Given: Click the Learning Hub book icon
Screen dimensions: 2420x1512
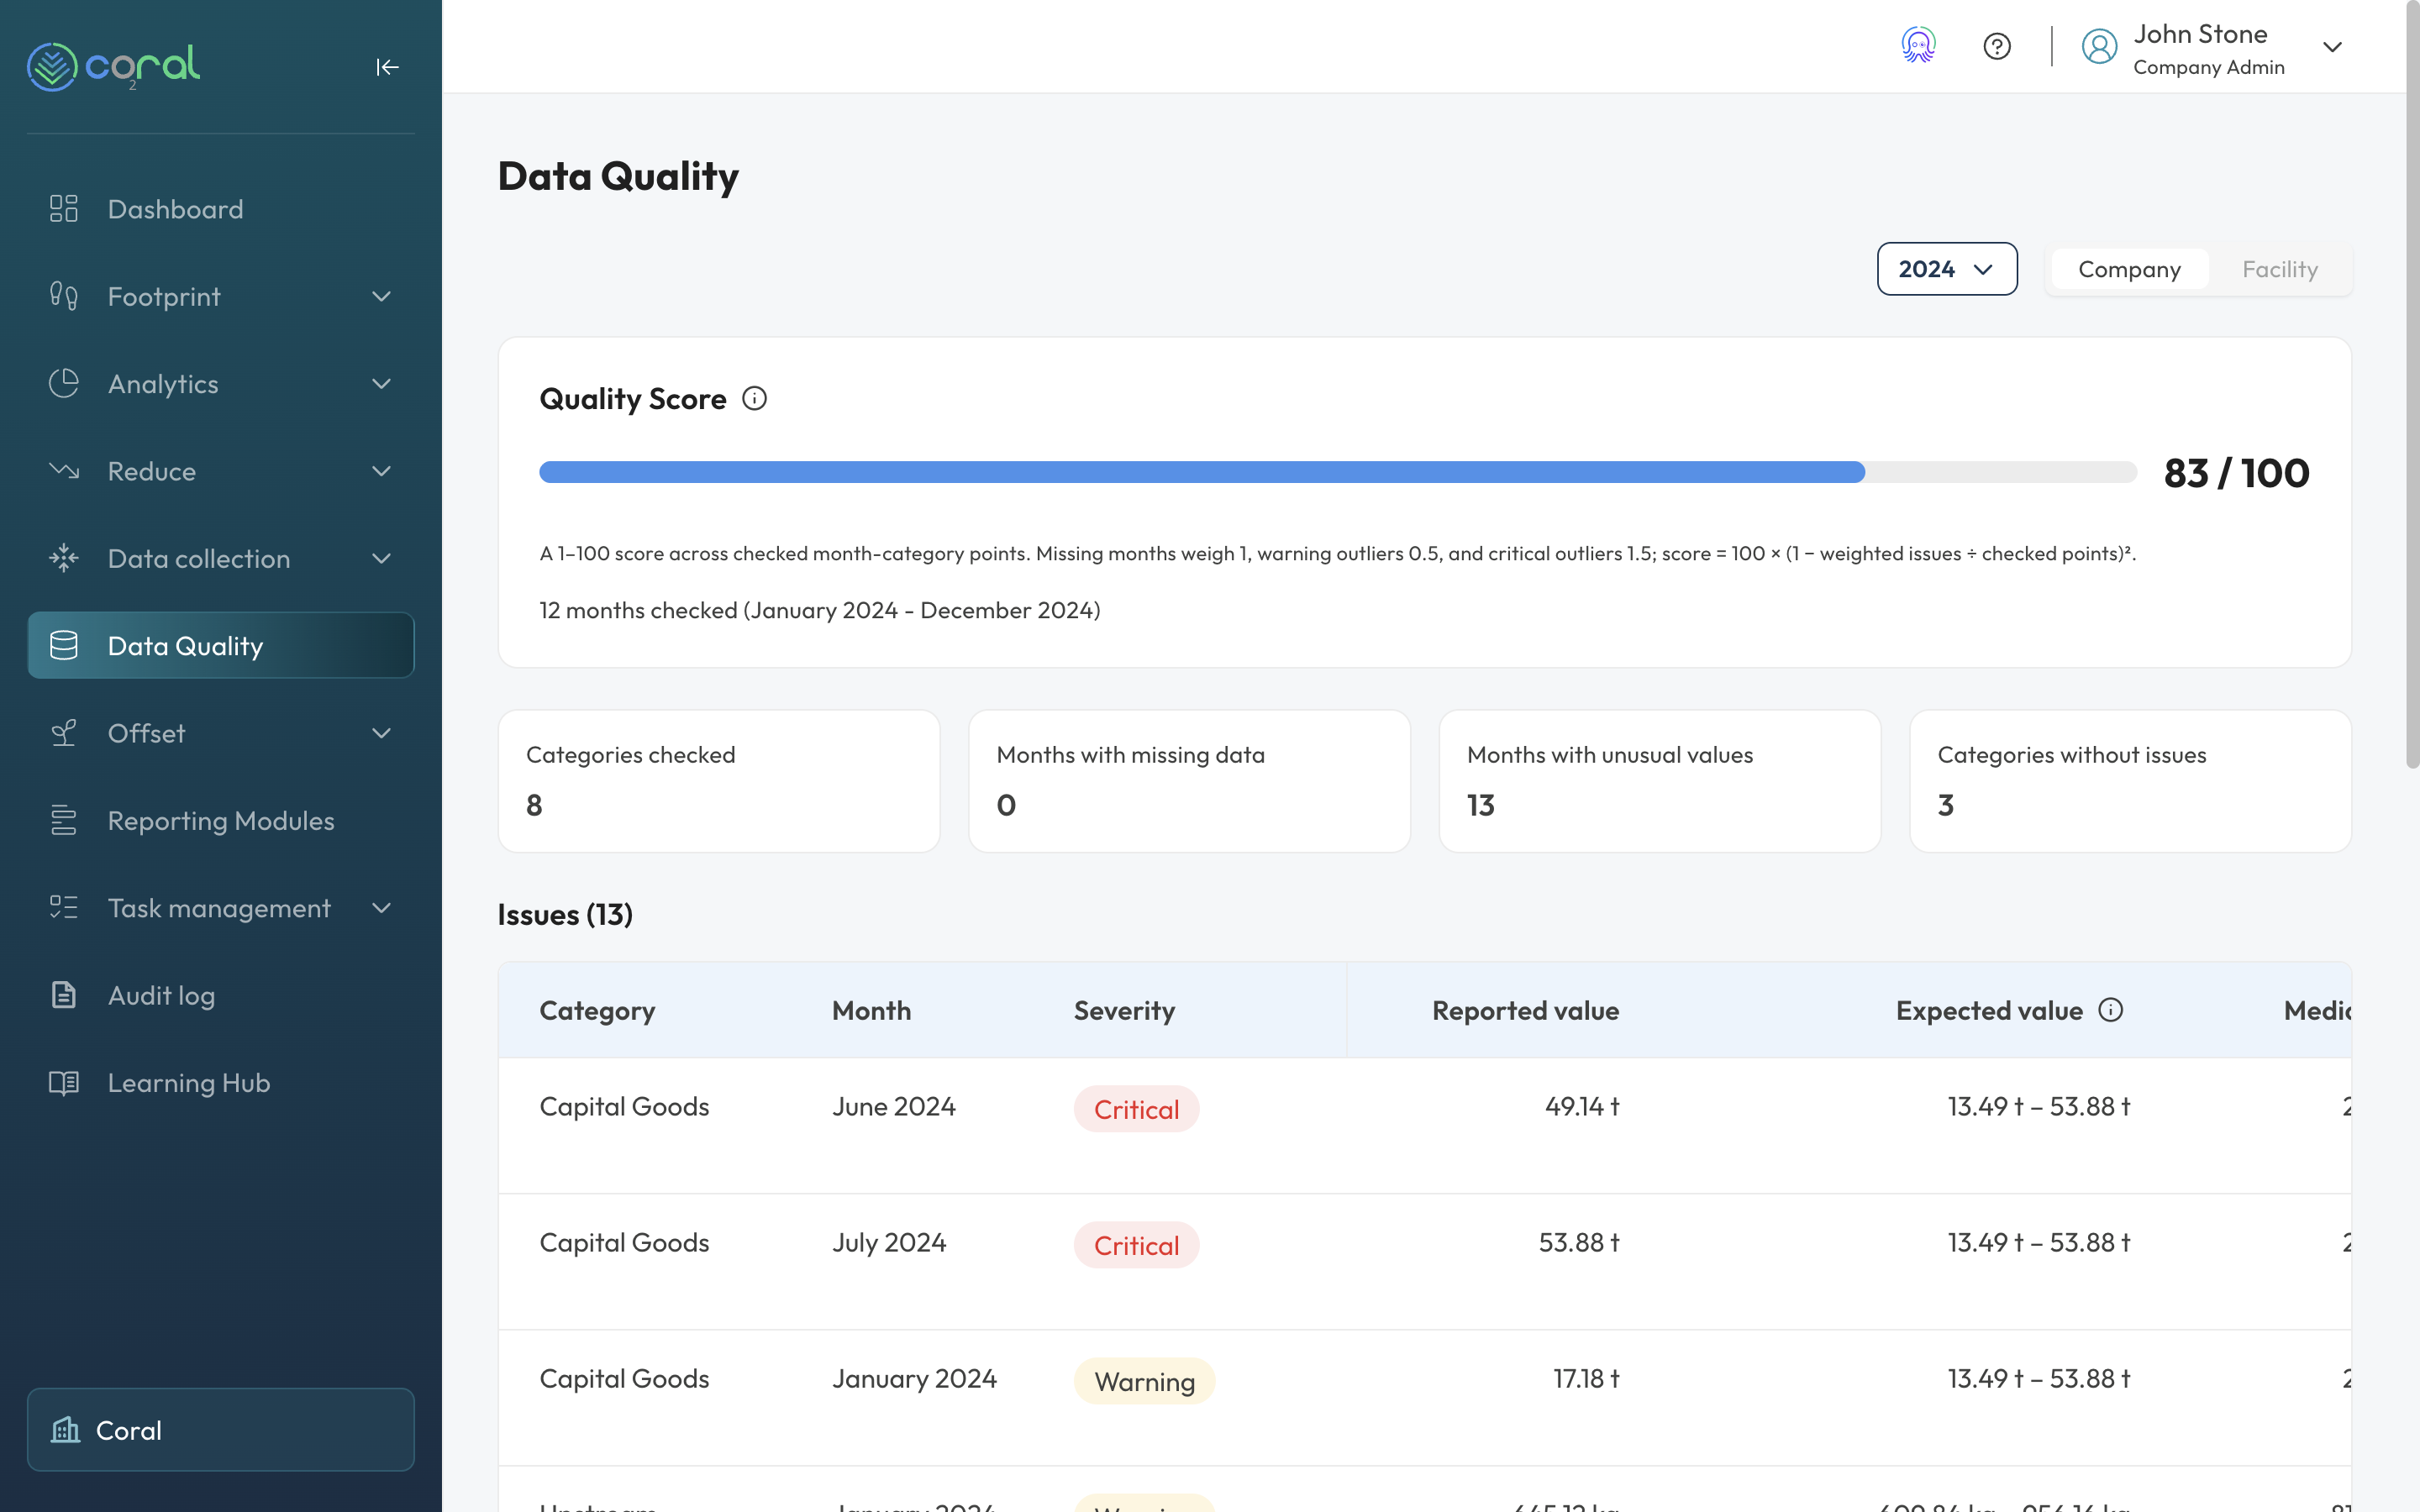Looking at the screenshot, I should 64,1083.
